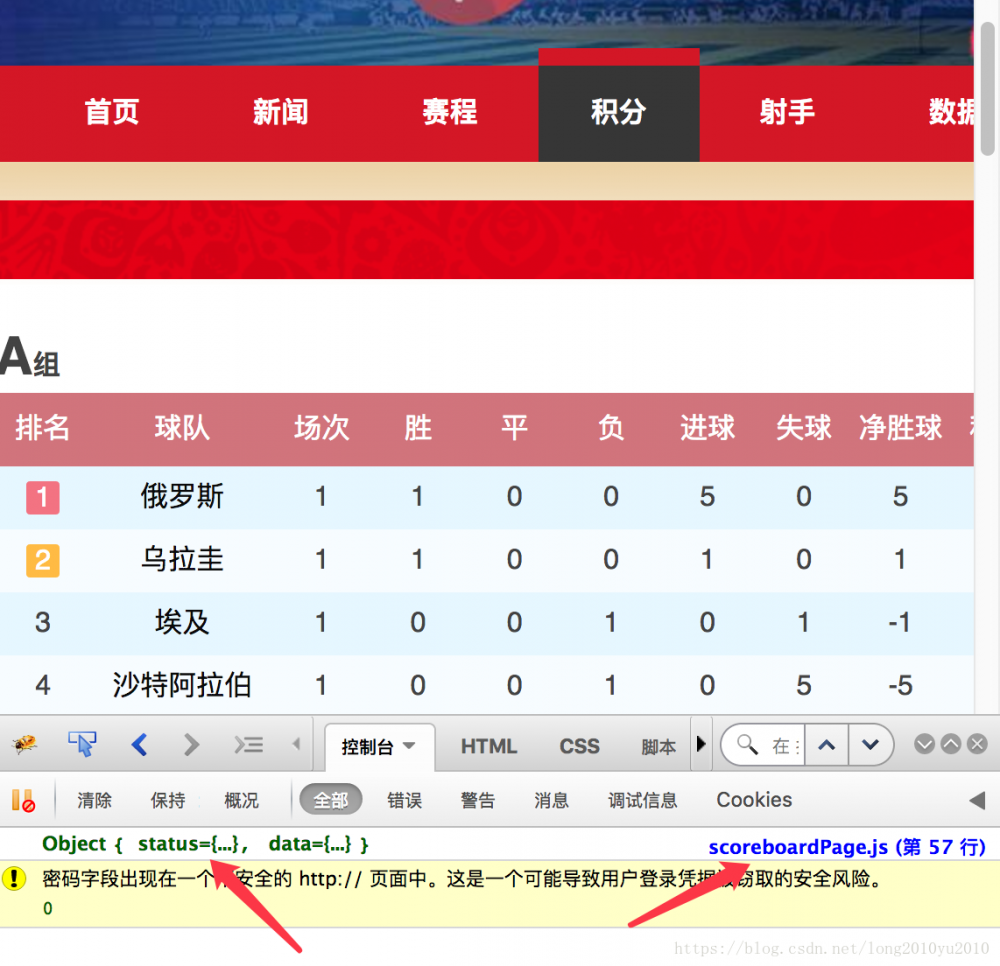Switch to the 脚本 panel tab
Screen dimensions: 1000x966
pyautogui.click(x=658, y=746)
